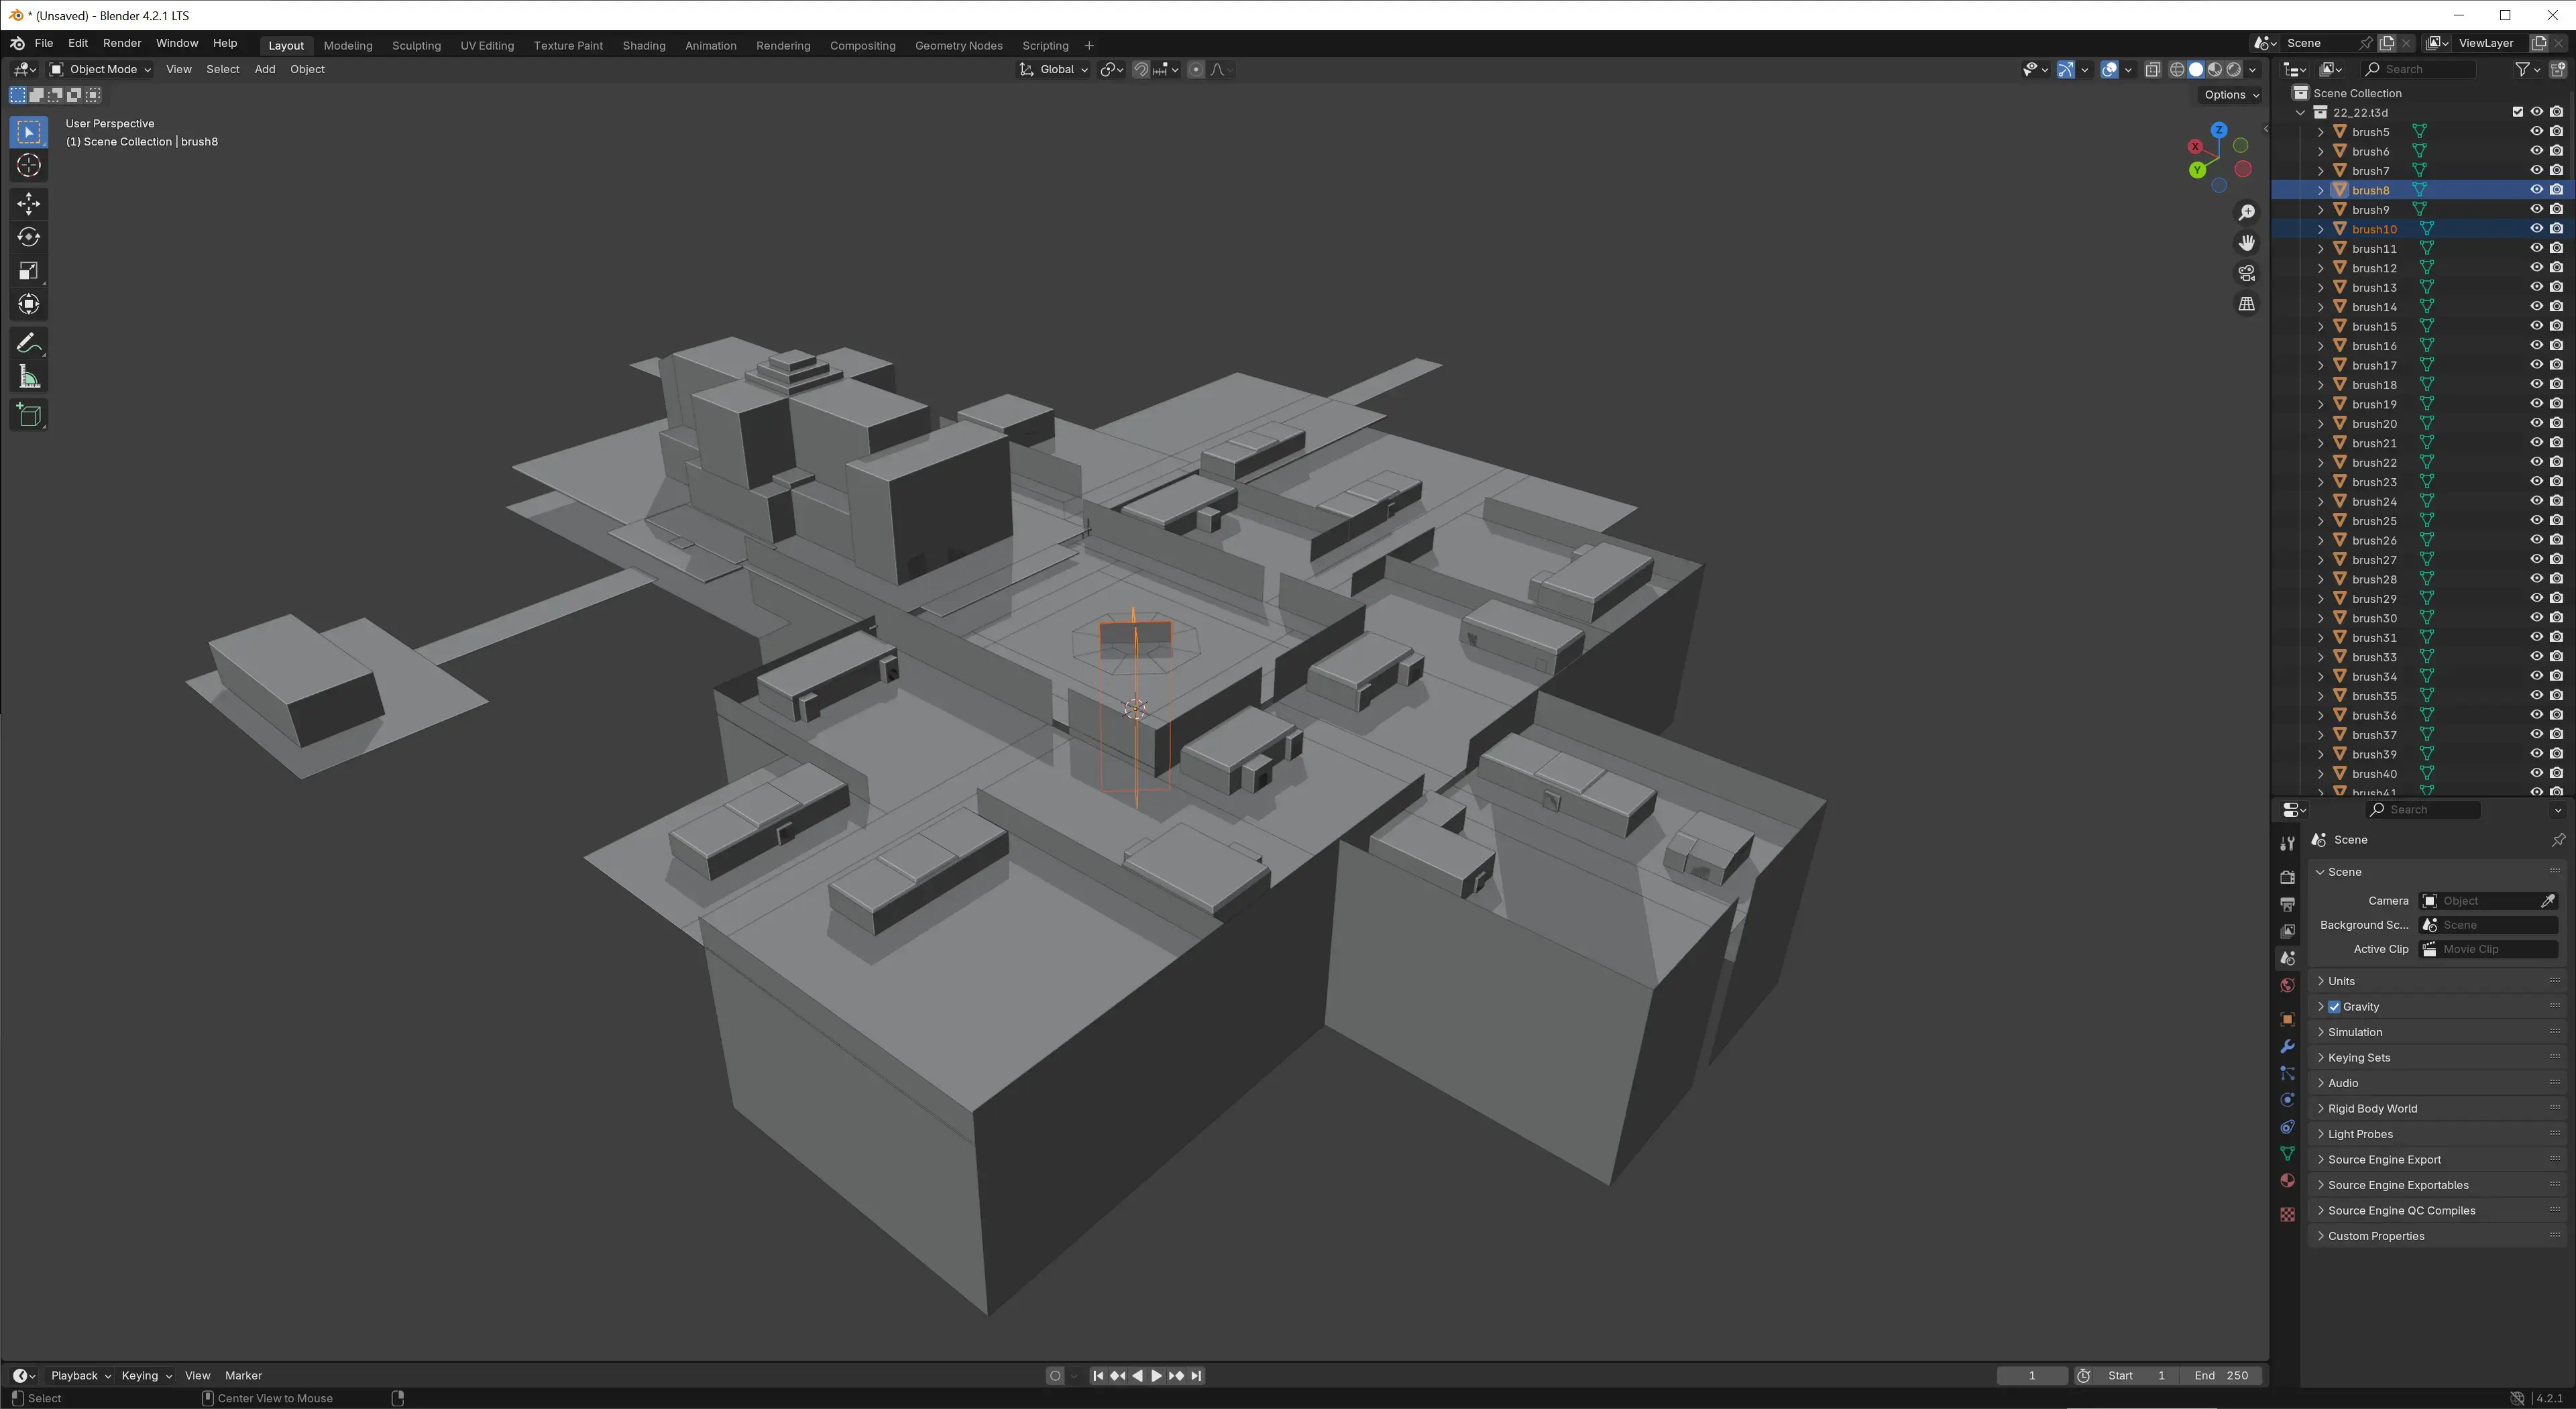Click the pan view hand icon
2576x1409 pixels.
click(2246, 243)
